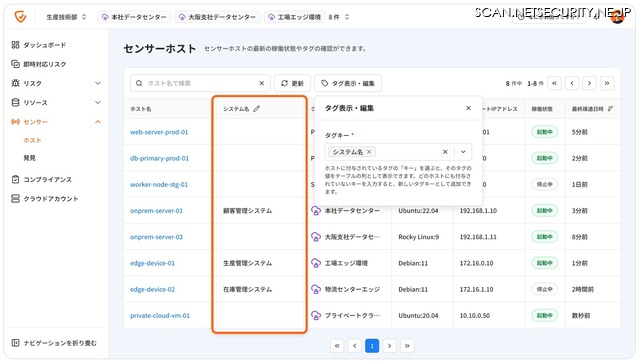
Task: Click the 10.10.0.50 IP address cell
Action: point(475,316)
